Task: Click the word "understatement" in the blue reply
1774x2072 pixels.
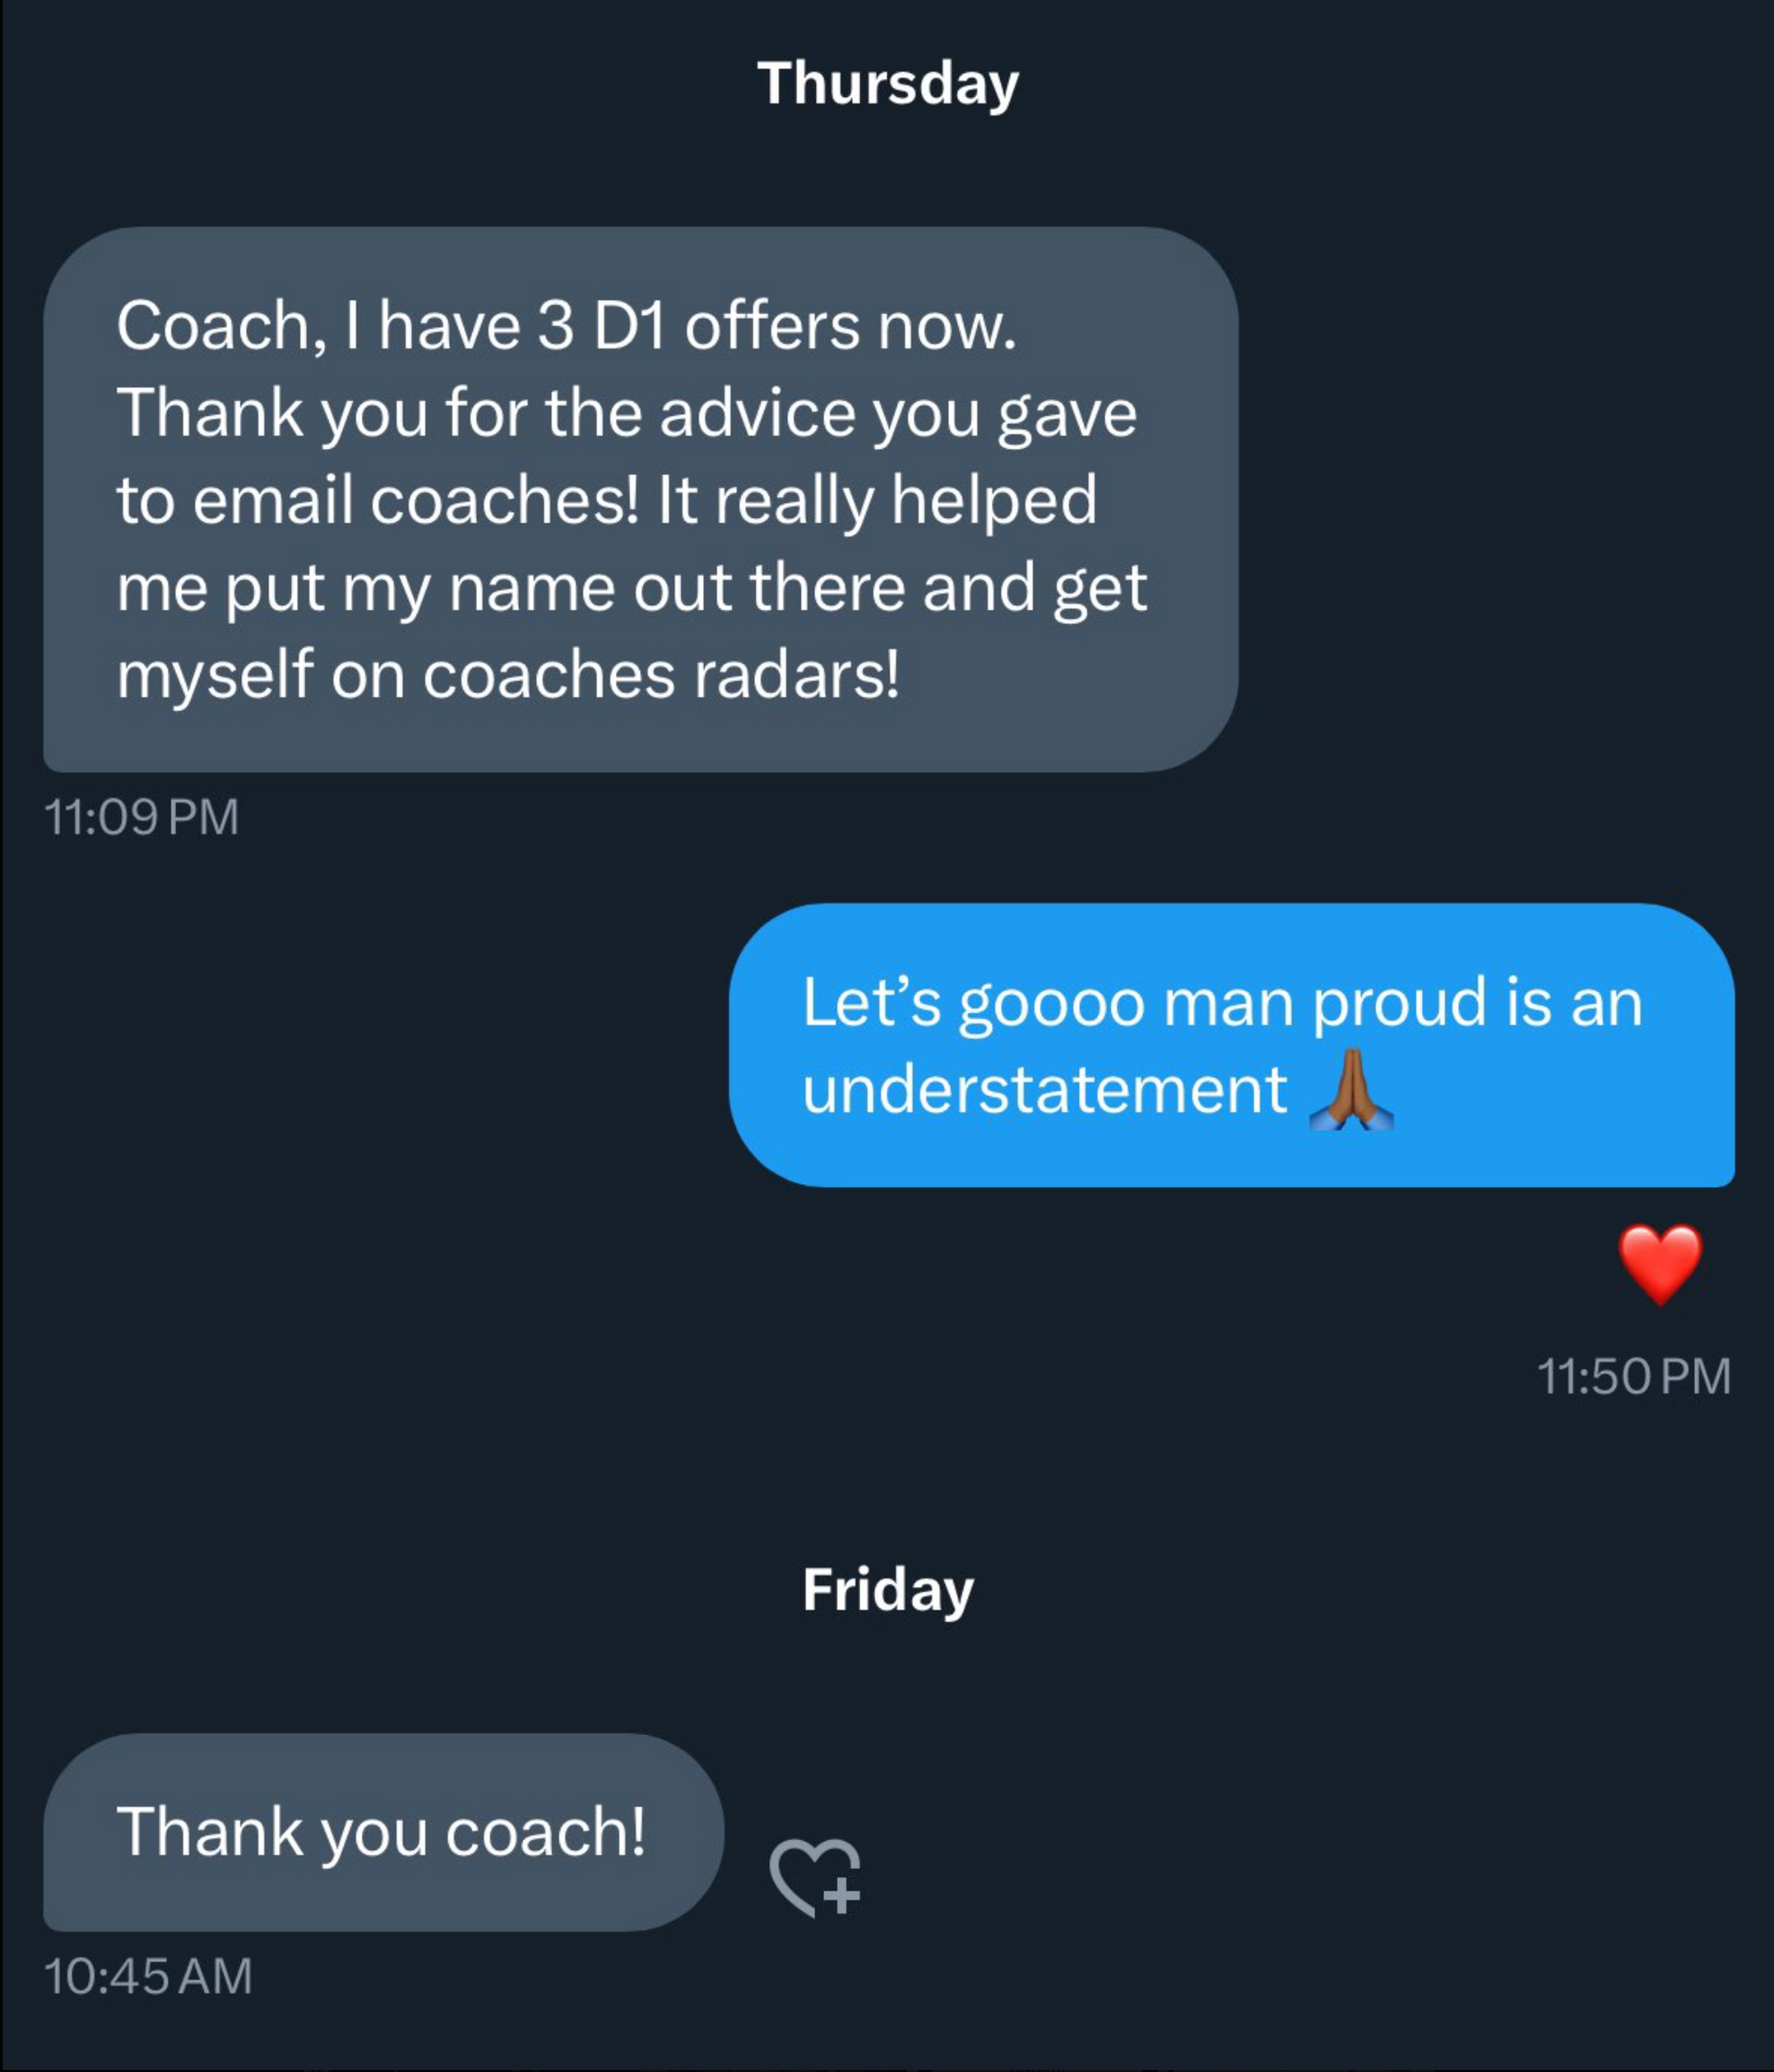Action: click(x=1045, y=1090)
